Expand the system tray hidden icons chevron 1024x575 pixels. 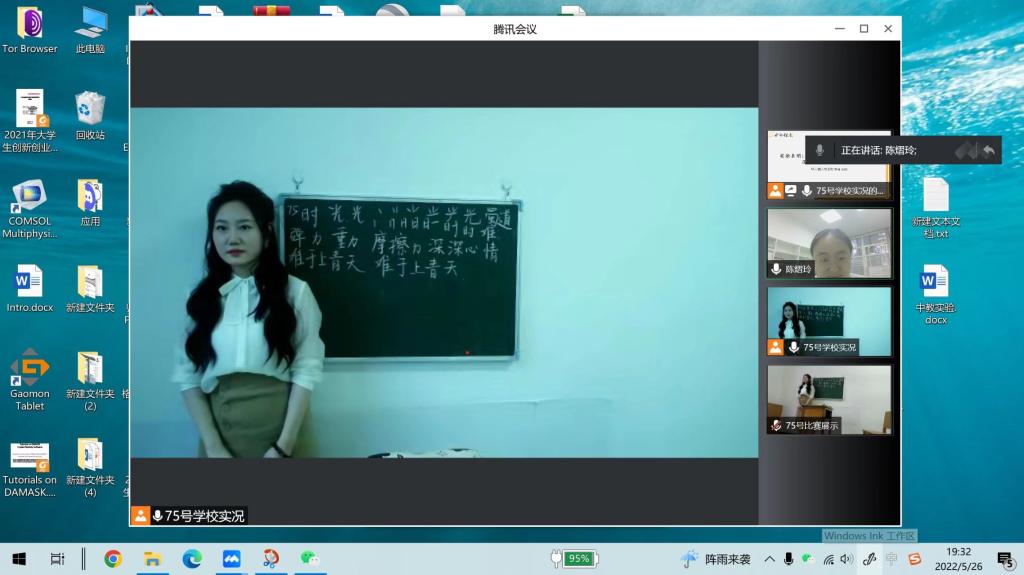[x=769, y=559]
